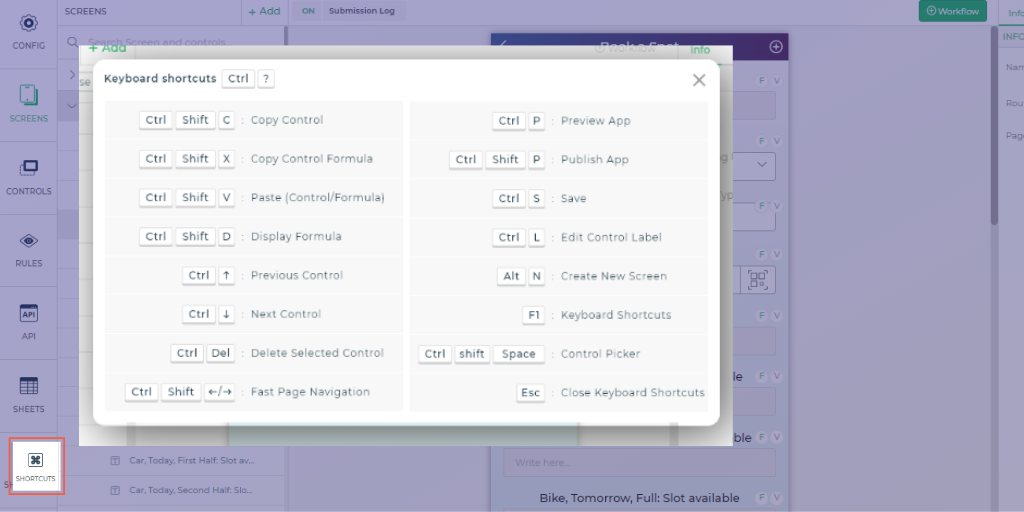This screenshot has width=1024, height=512.
Task: Toggle the F badge on Bike, Tomorrow row
Action: click(x=761, y=498)
